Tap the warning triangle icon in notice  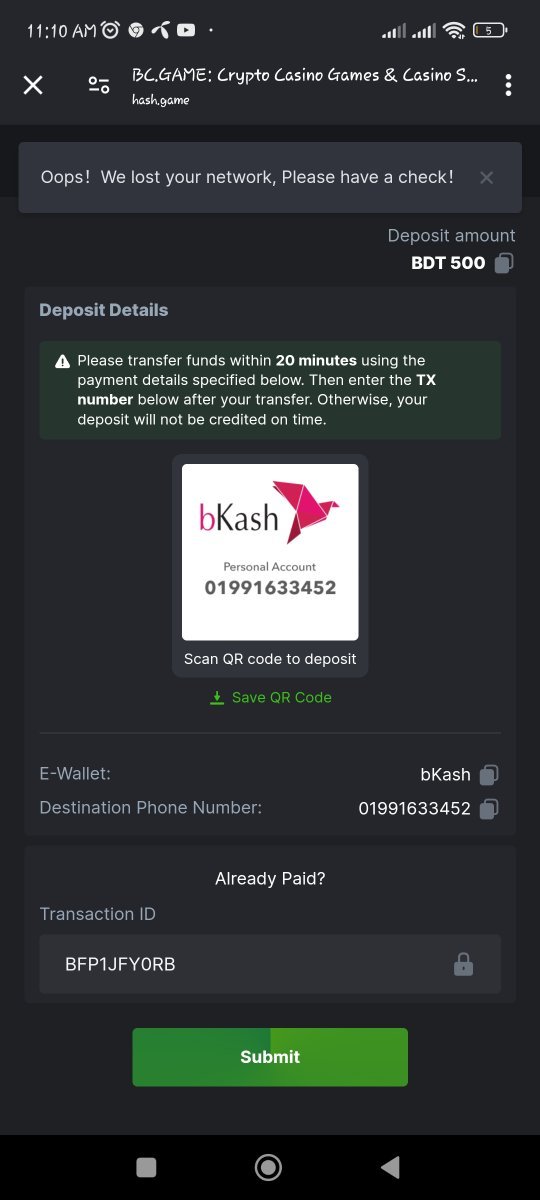tap(62, 361)
